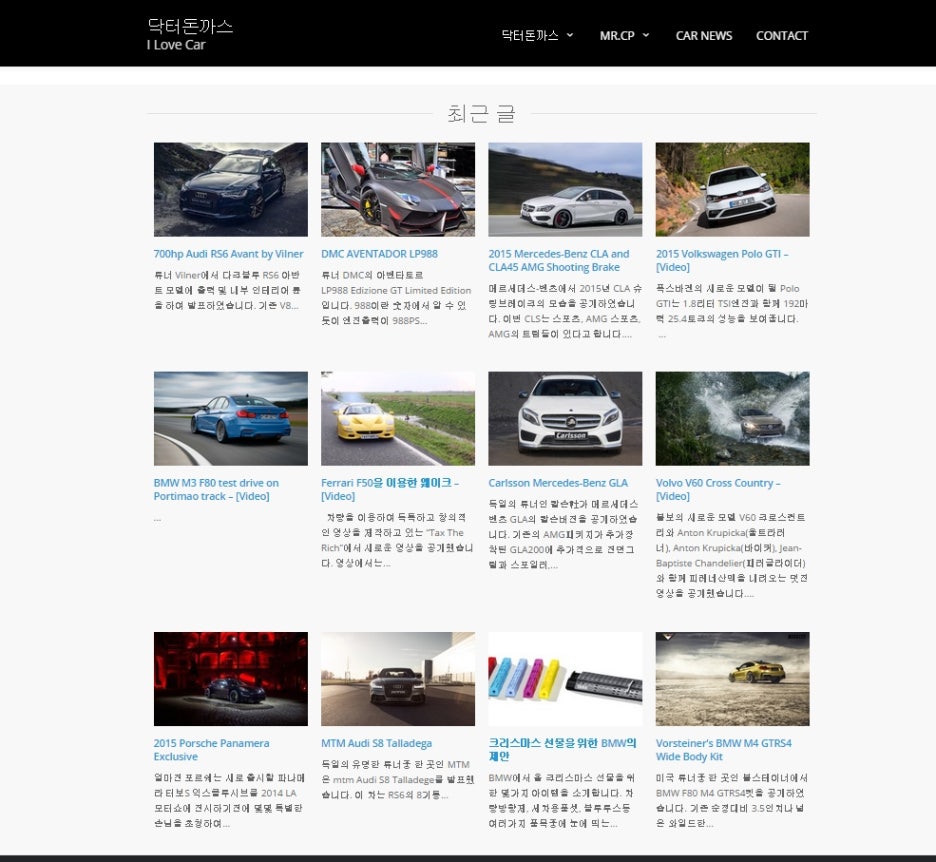Click the Volvo V60 water splash thumbnail
This screenshot has width=936, height=862.
point(732,418)
